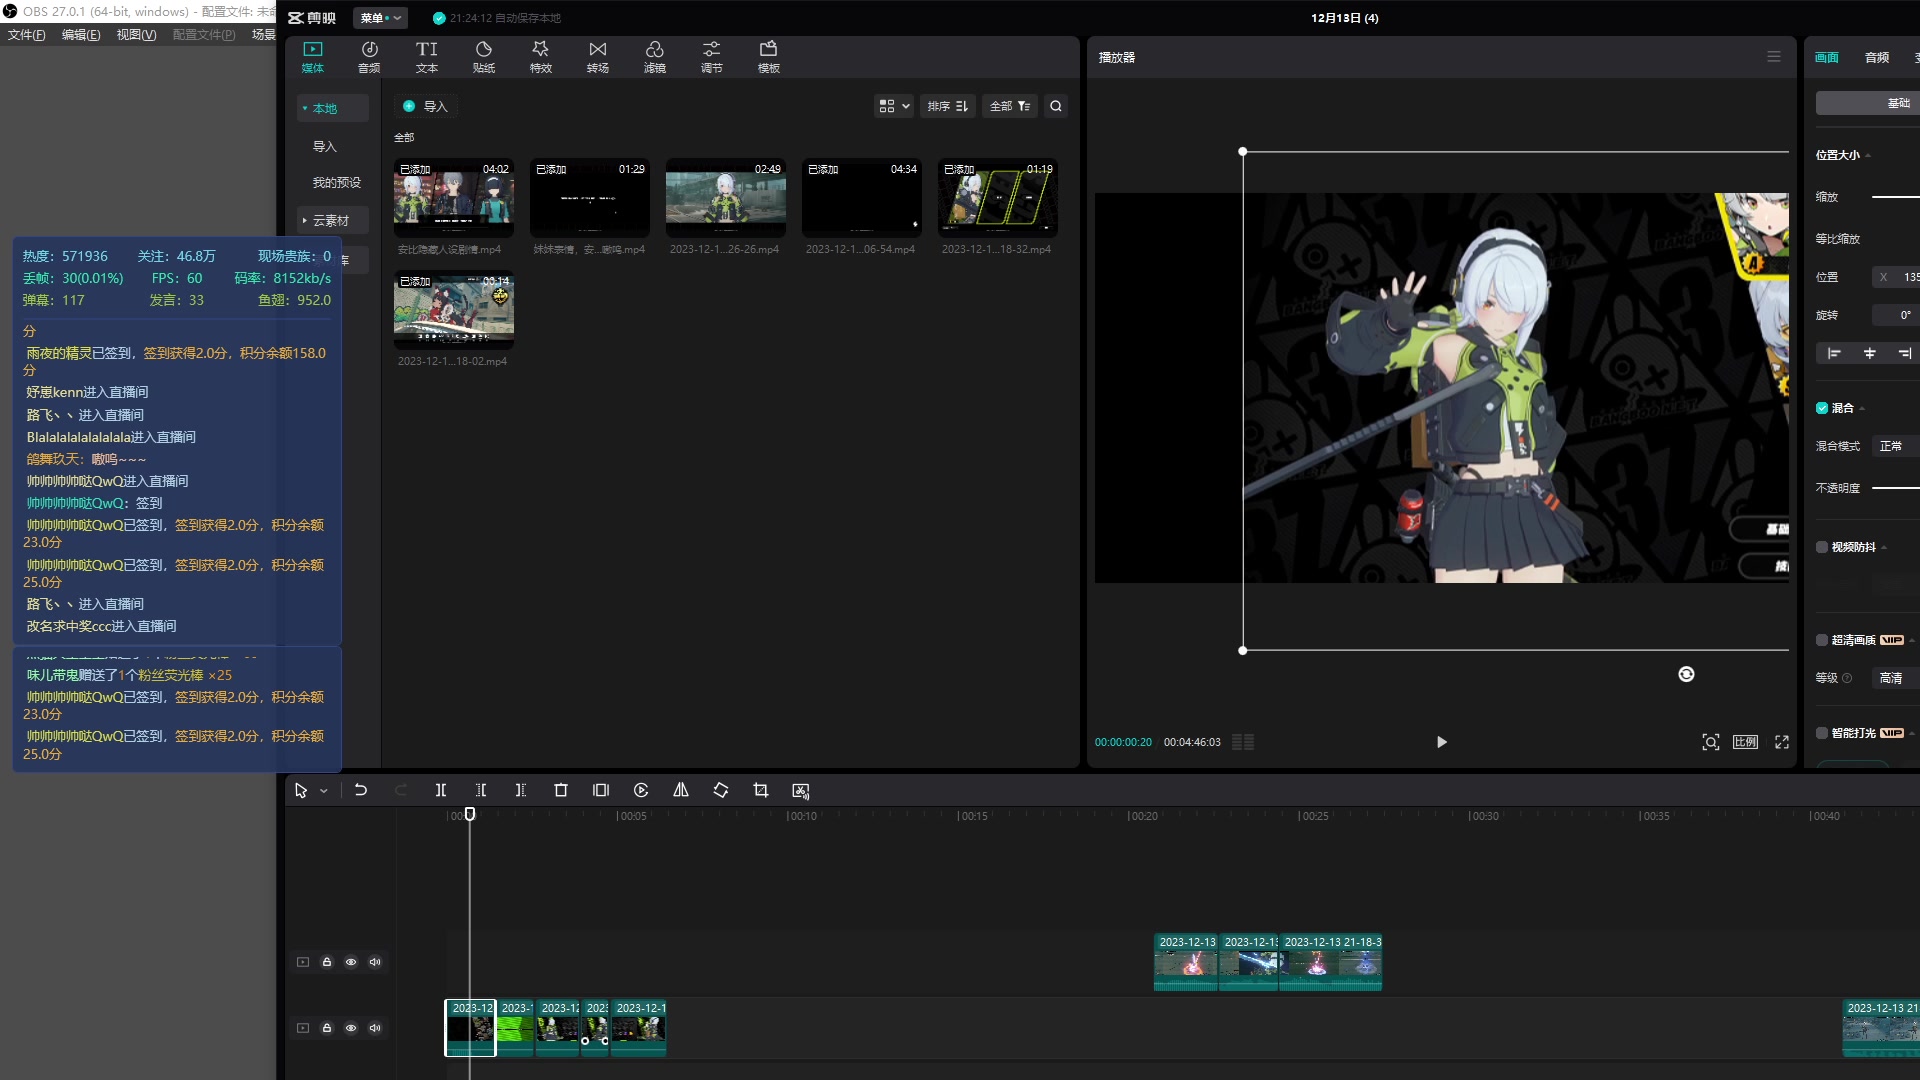Viewport: 1920px width, 1080px height.
Task: Click the 缩放 scale slider
Action: point(1895,197)
